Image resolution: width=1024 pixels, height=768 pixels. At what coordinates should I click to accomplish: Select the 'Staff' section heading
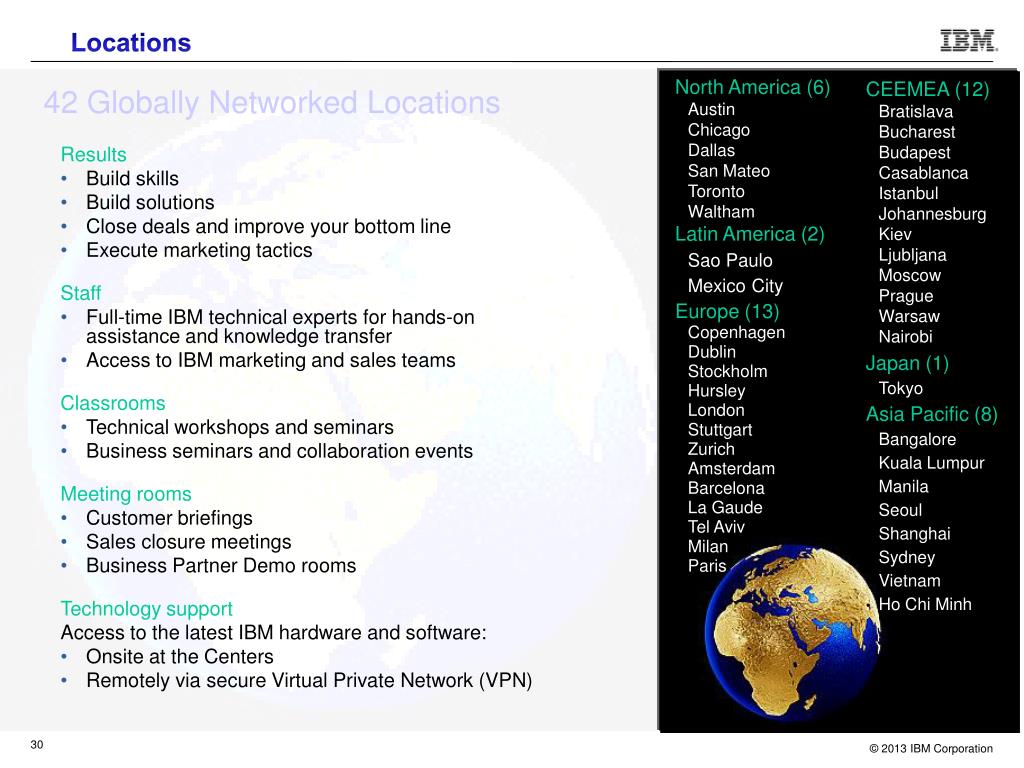click(x=81, y=293)
